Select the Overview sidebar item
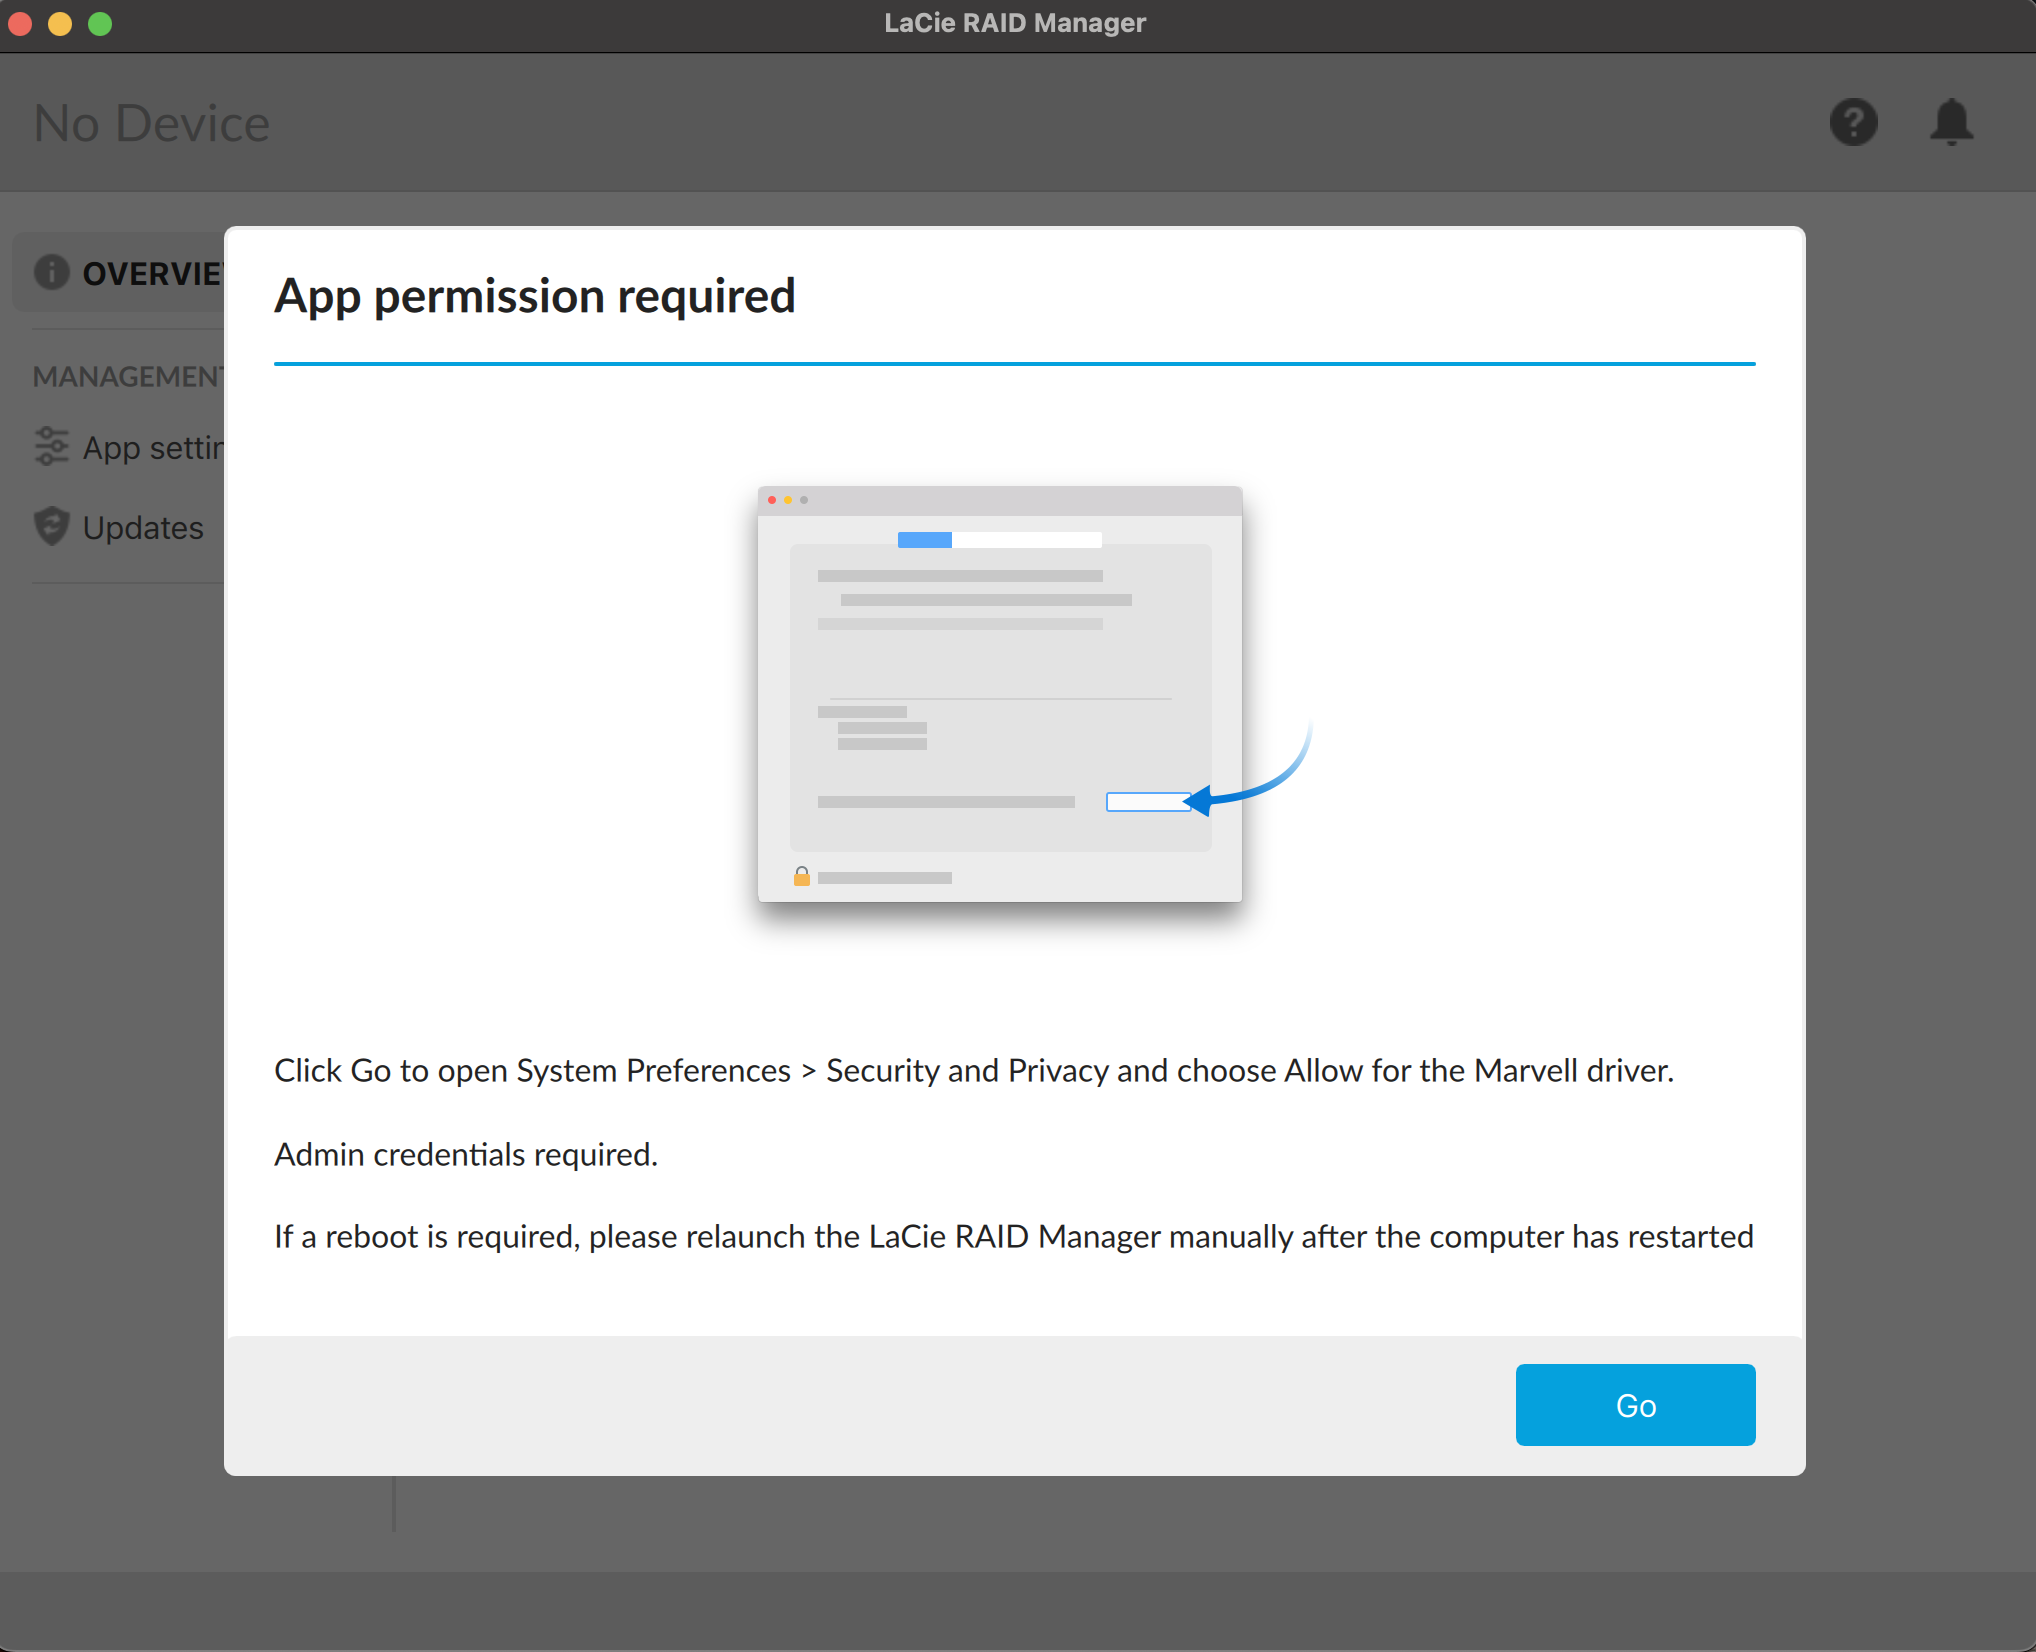Image resolution: width=2036 pixels, height=1652 pixels. (x=118, y=272)
